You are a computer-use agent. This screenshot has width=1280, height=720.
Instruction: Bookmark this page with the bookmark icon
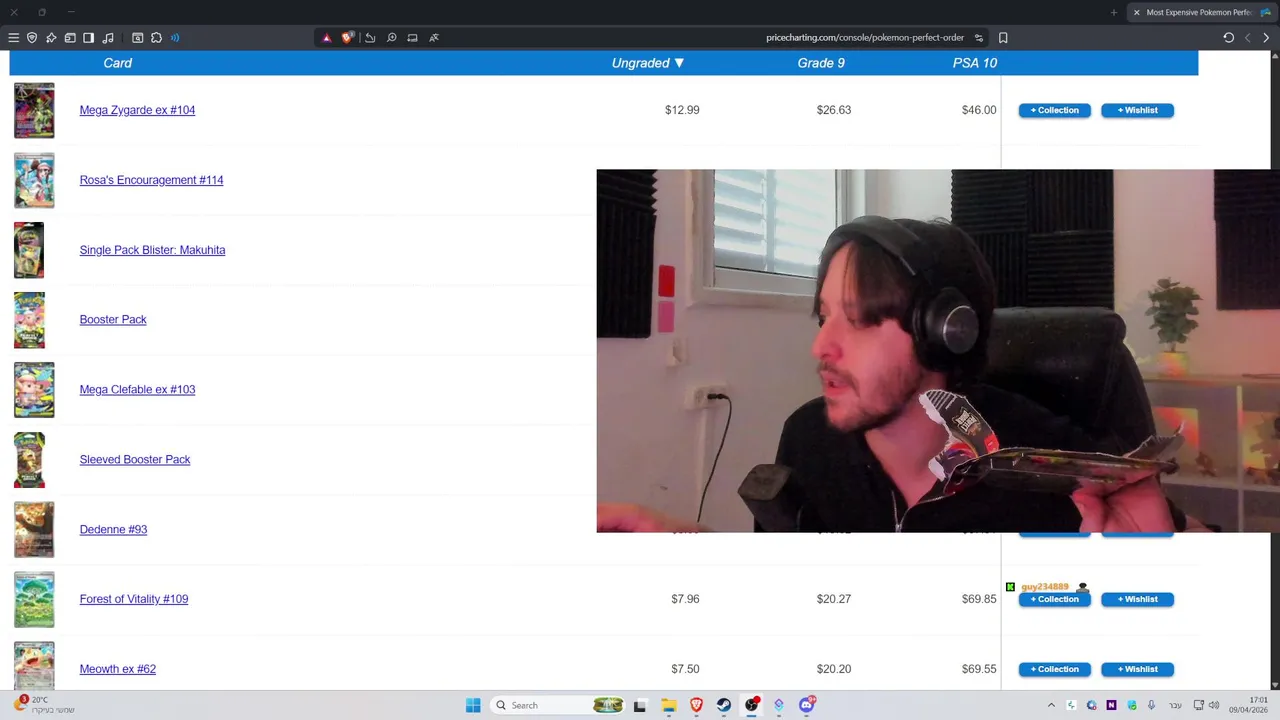click(1003, 38)
